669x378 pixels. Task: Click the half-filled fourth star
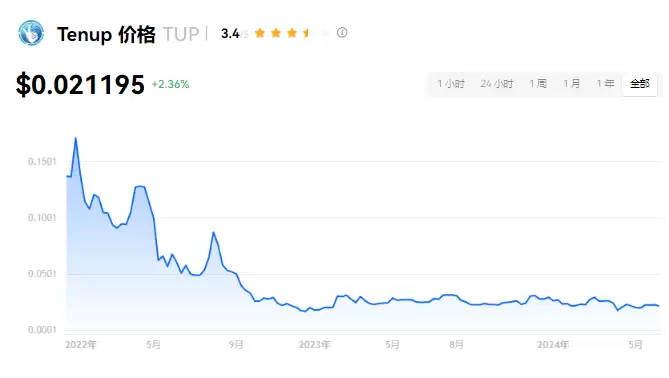coord(307,33)
